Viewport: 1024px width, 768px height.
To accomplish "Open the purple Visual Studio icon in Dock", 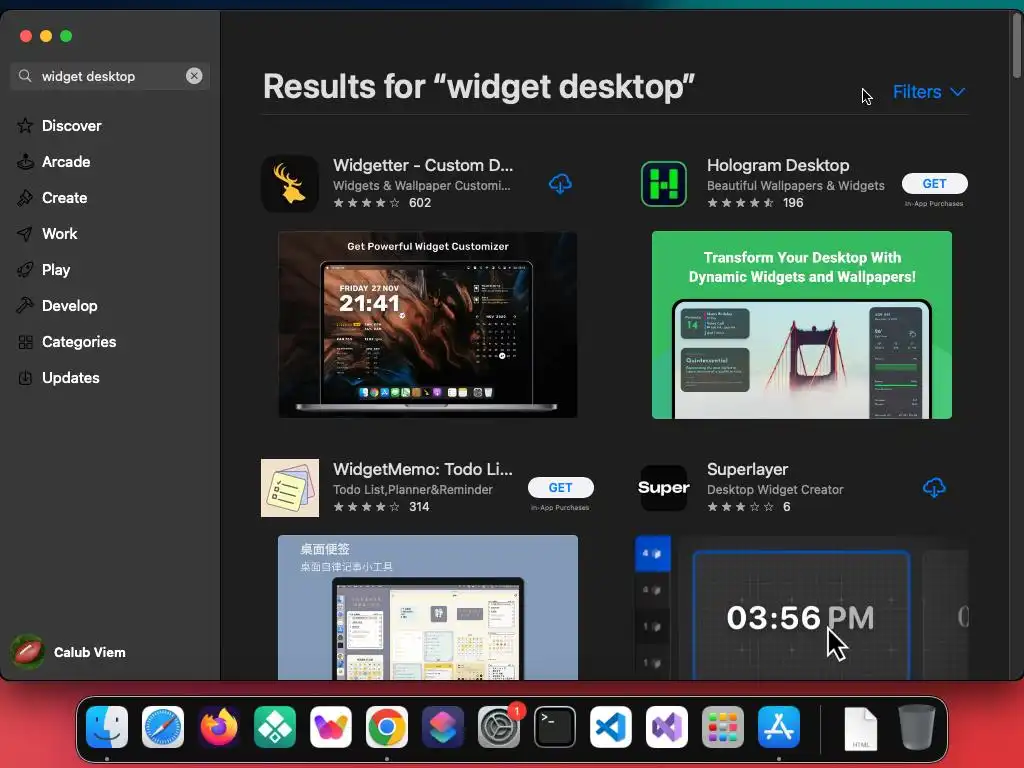I will [667, 727].
